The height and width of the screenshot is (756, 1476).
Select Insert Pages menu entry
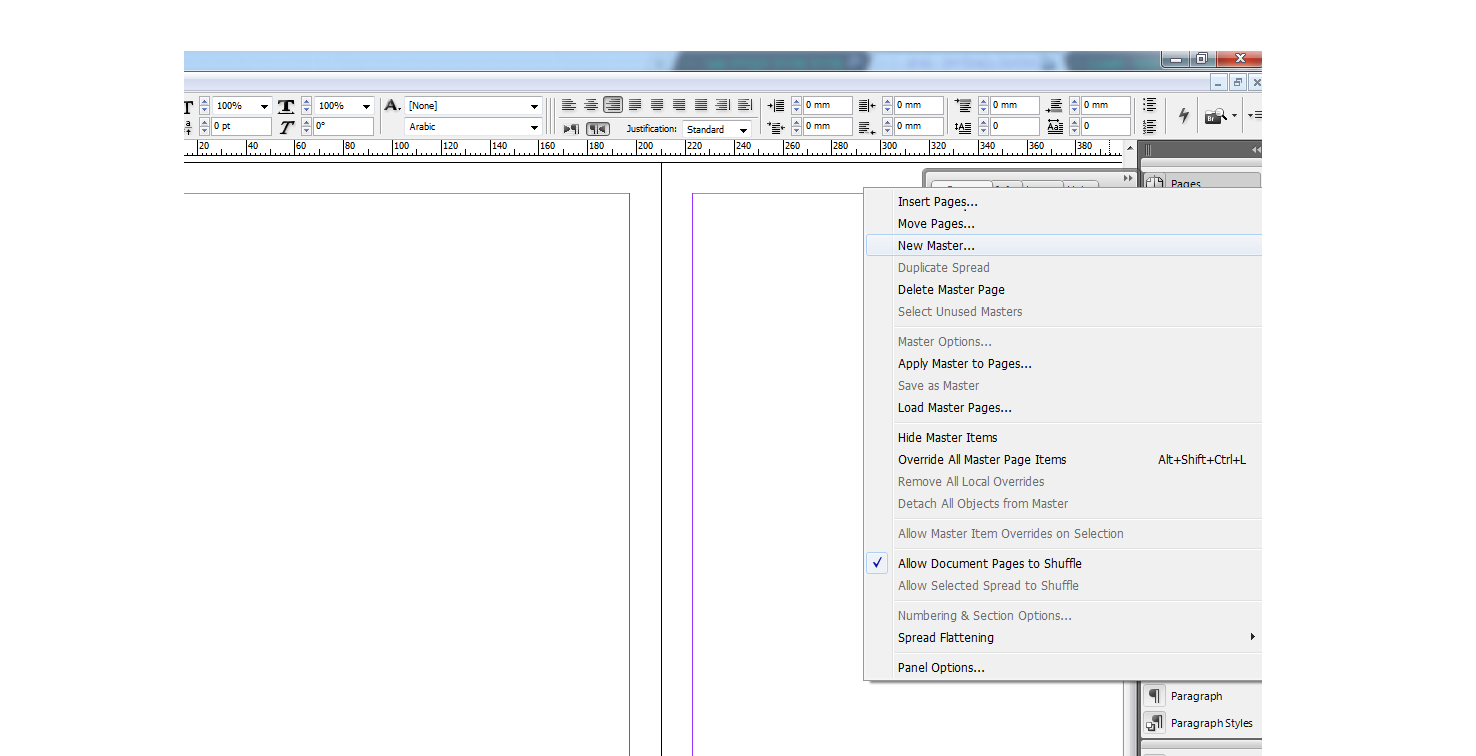point(937,202)
